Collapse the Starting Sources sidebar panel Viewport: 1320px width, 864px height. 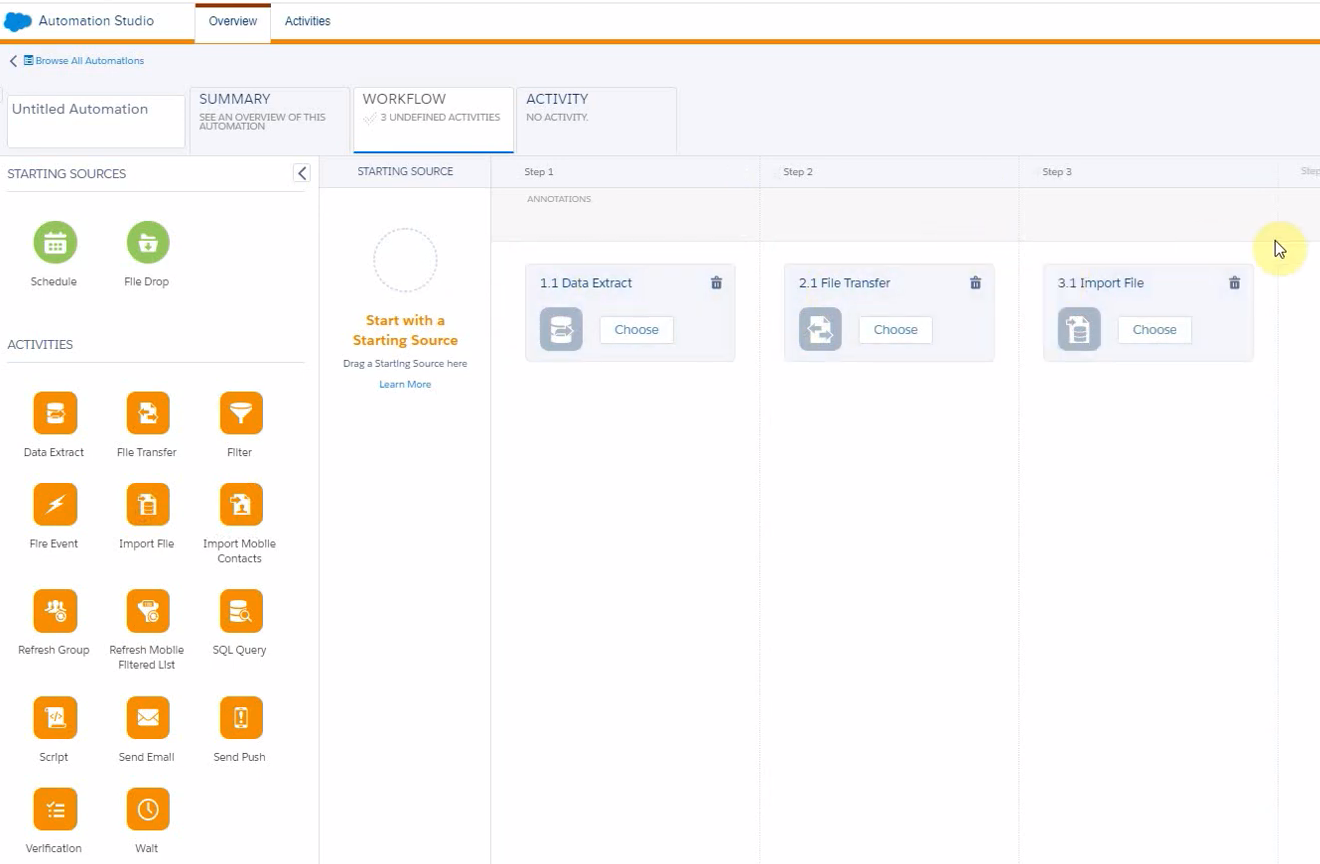tap(302, 173)
